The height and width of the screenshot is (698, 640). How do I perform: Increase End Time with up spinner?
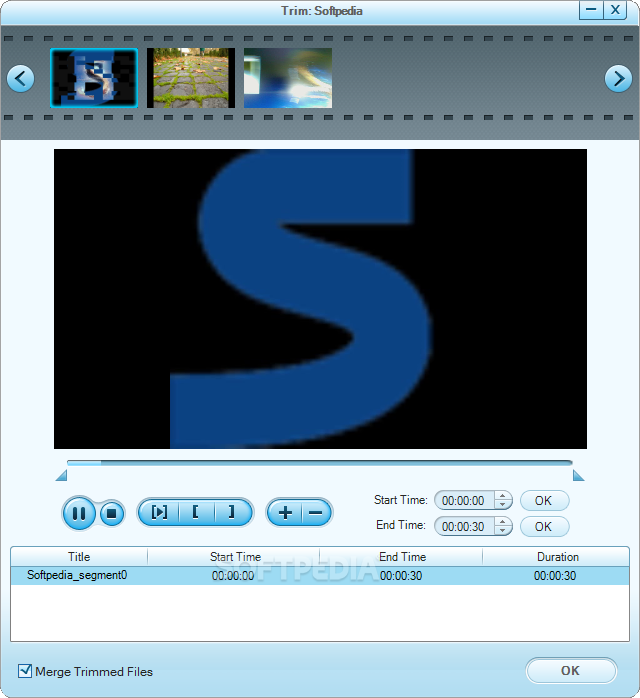502,522
